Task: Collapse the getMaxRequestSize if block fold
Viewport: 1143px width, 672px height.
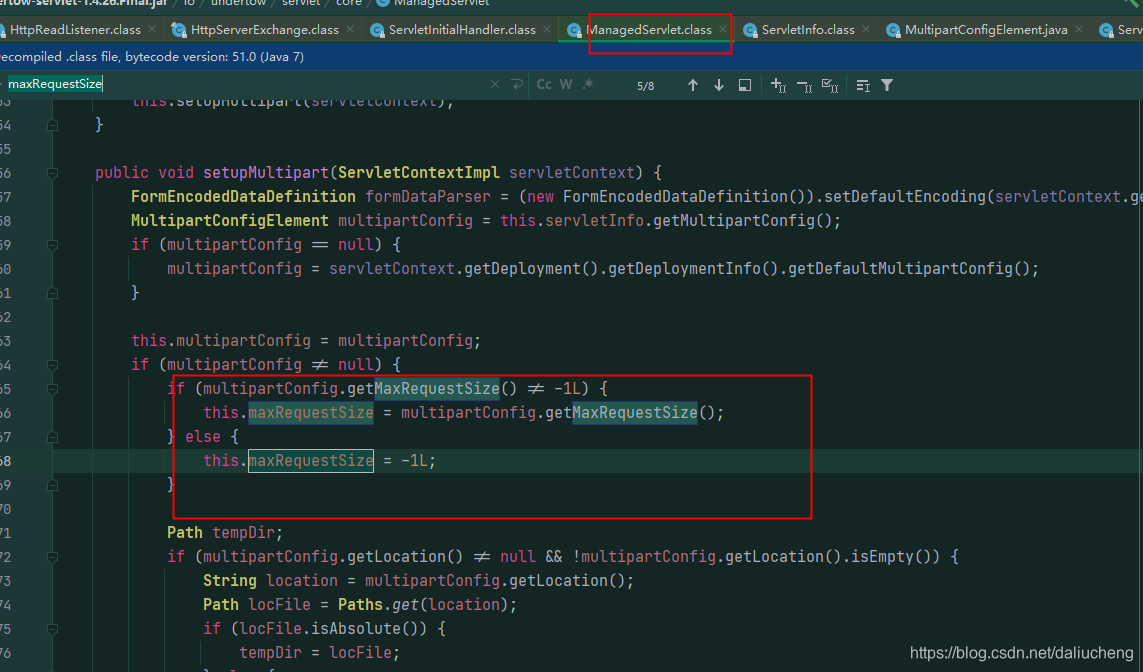Action: click(52, 389)
